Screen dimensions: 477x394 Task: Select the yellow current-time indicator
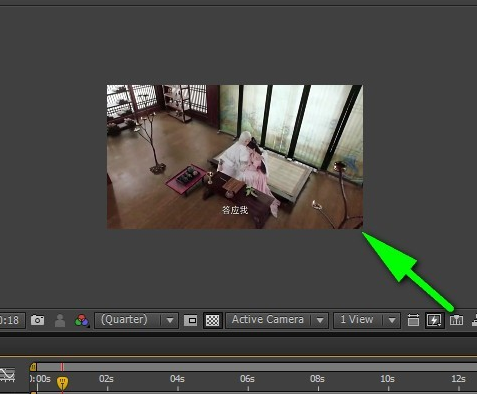62,383
